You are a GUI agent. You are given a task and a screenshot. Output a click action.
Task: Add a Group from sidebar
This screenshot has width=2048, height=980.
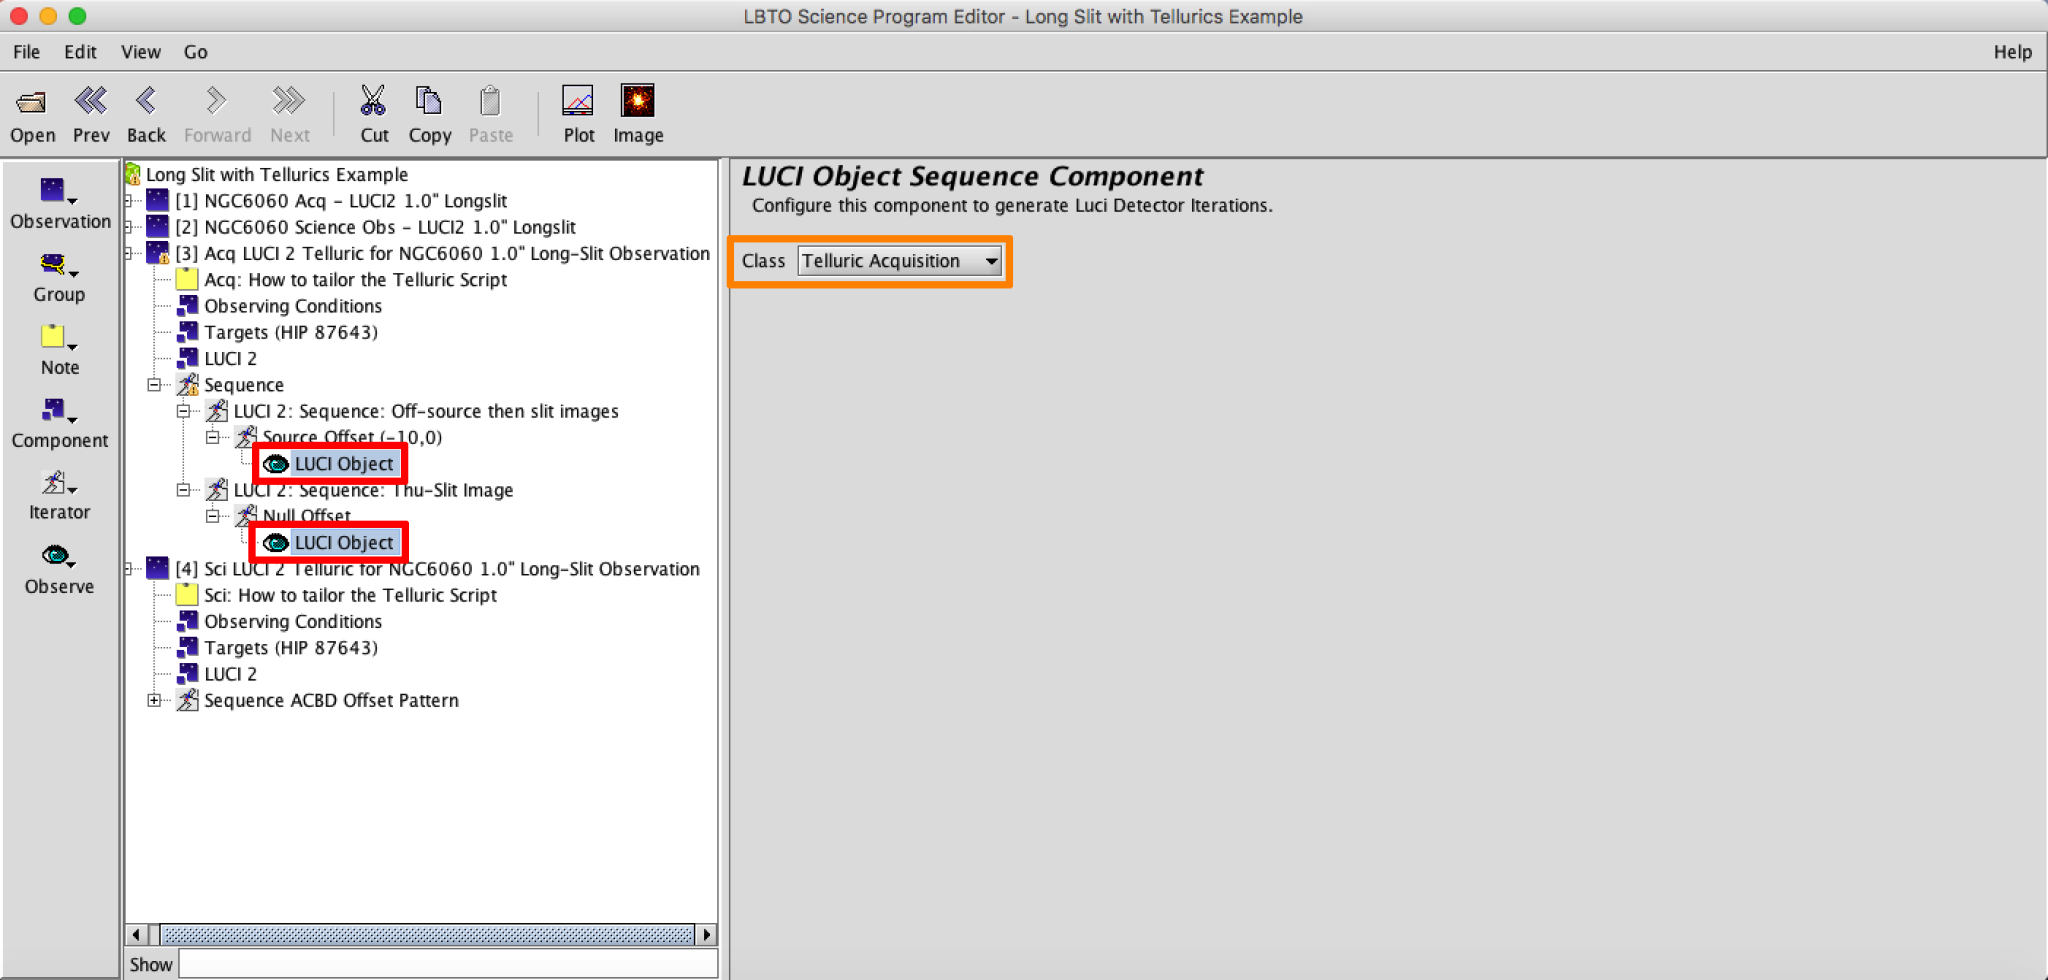click(59, 277)
